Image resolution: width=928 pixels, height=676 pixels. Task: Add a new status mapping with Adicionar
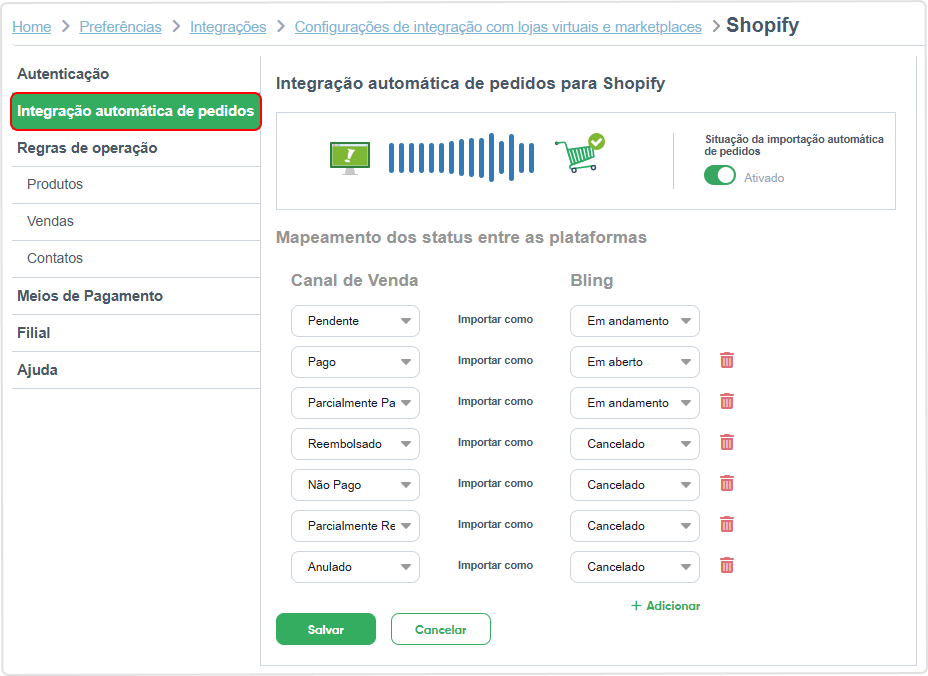[x=665, y=606]
